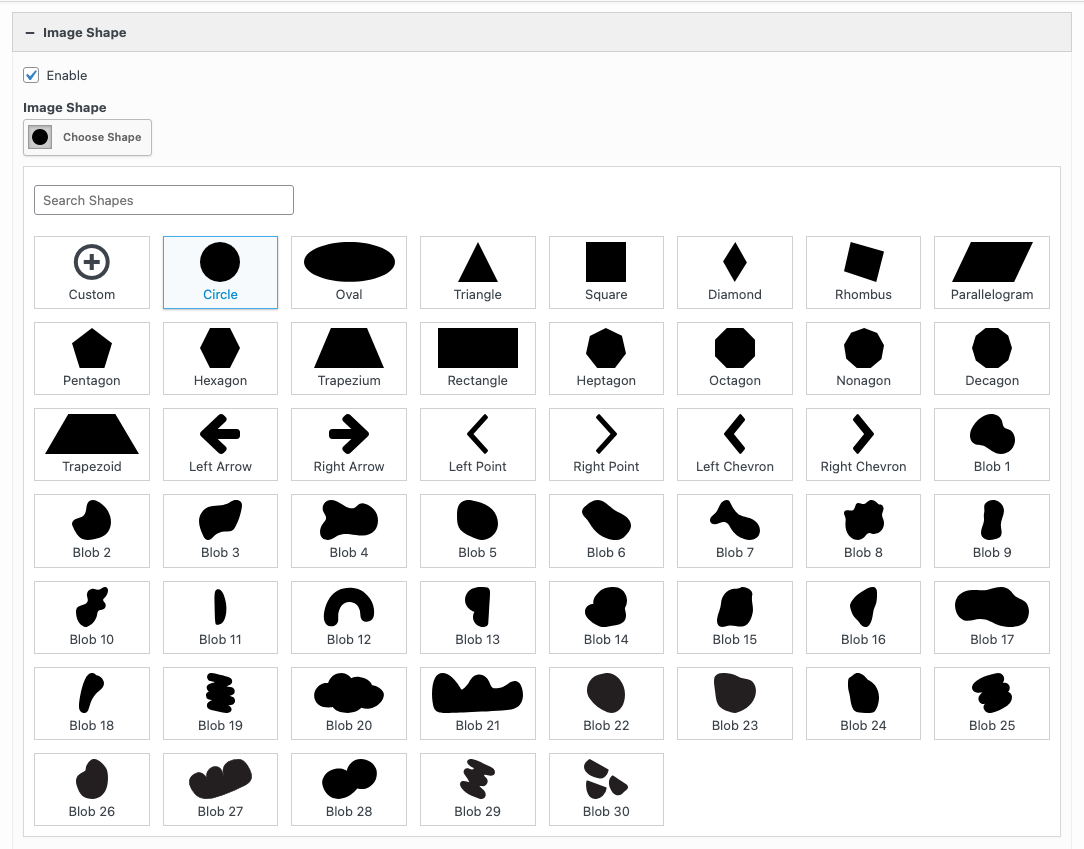This screenshot has width=1084, height=849.
Task: Pick the Rhombus shape
Action: (863, 272)
